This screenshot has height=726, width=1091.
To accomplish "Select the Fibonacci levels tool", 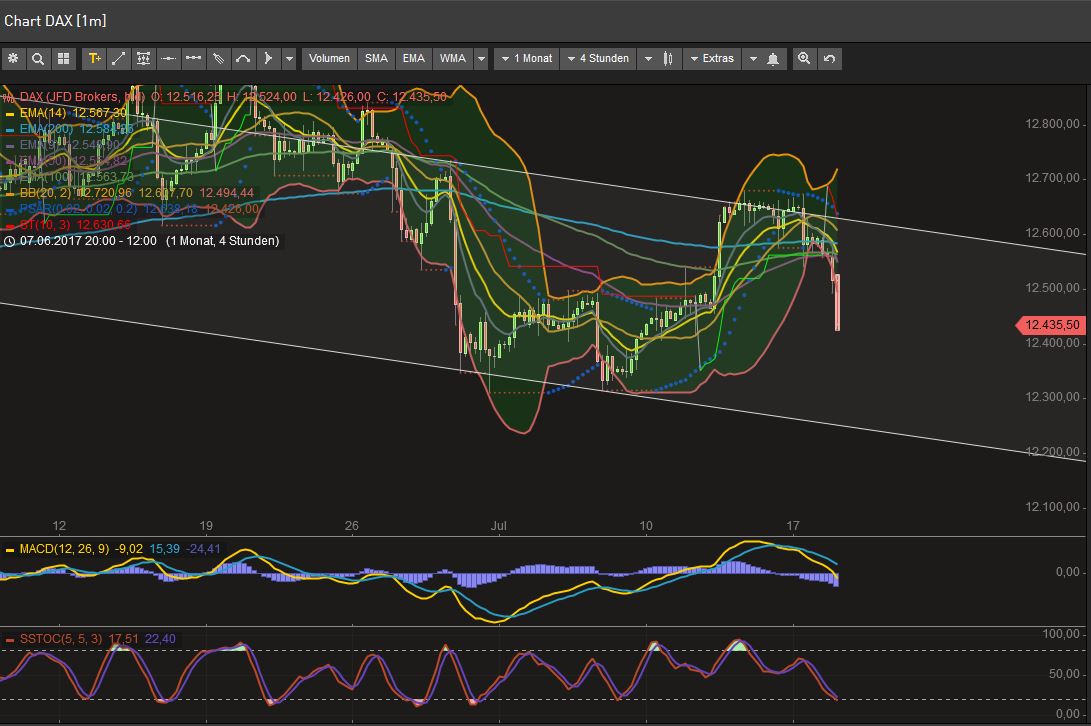I will pyautogui.click(x=143, y=58).
